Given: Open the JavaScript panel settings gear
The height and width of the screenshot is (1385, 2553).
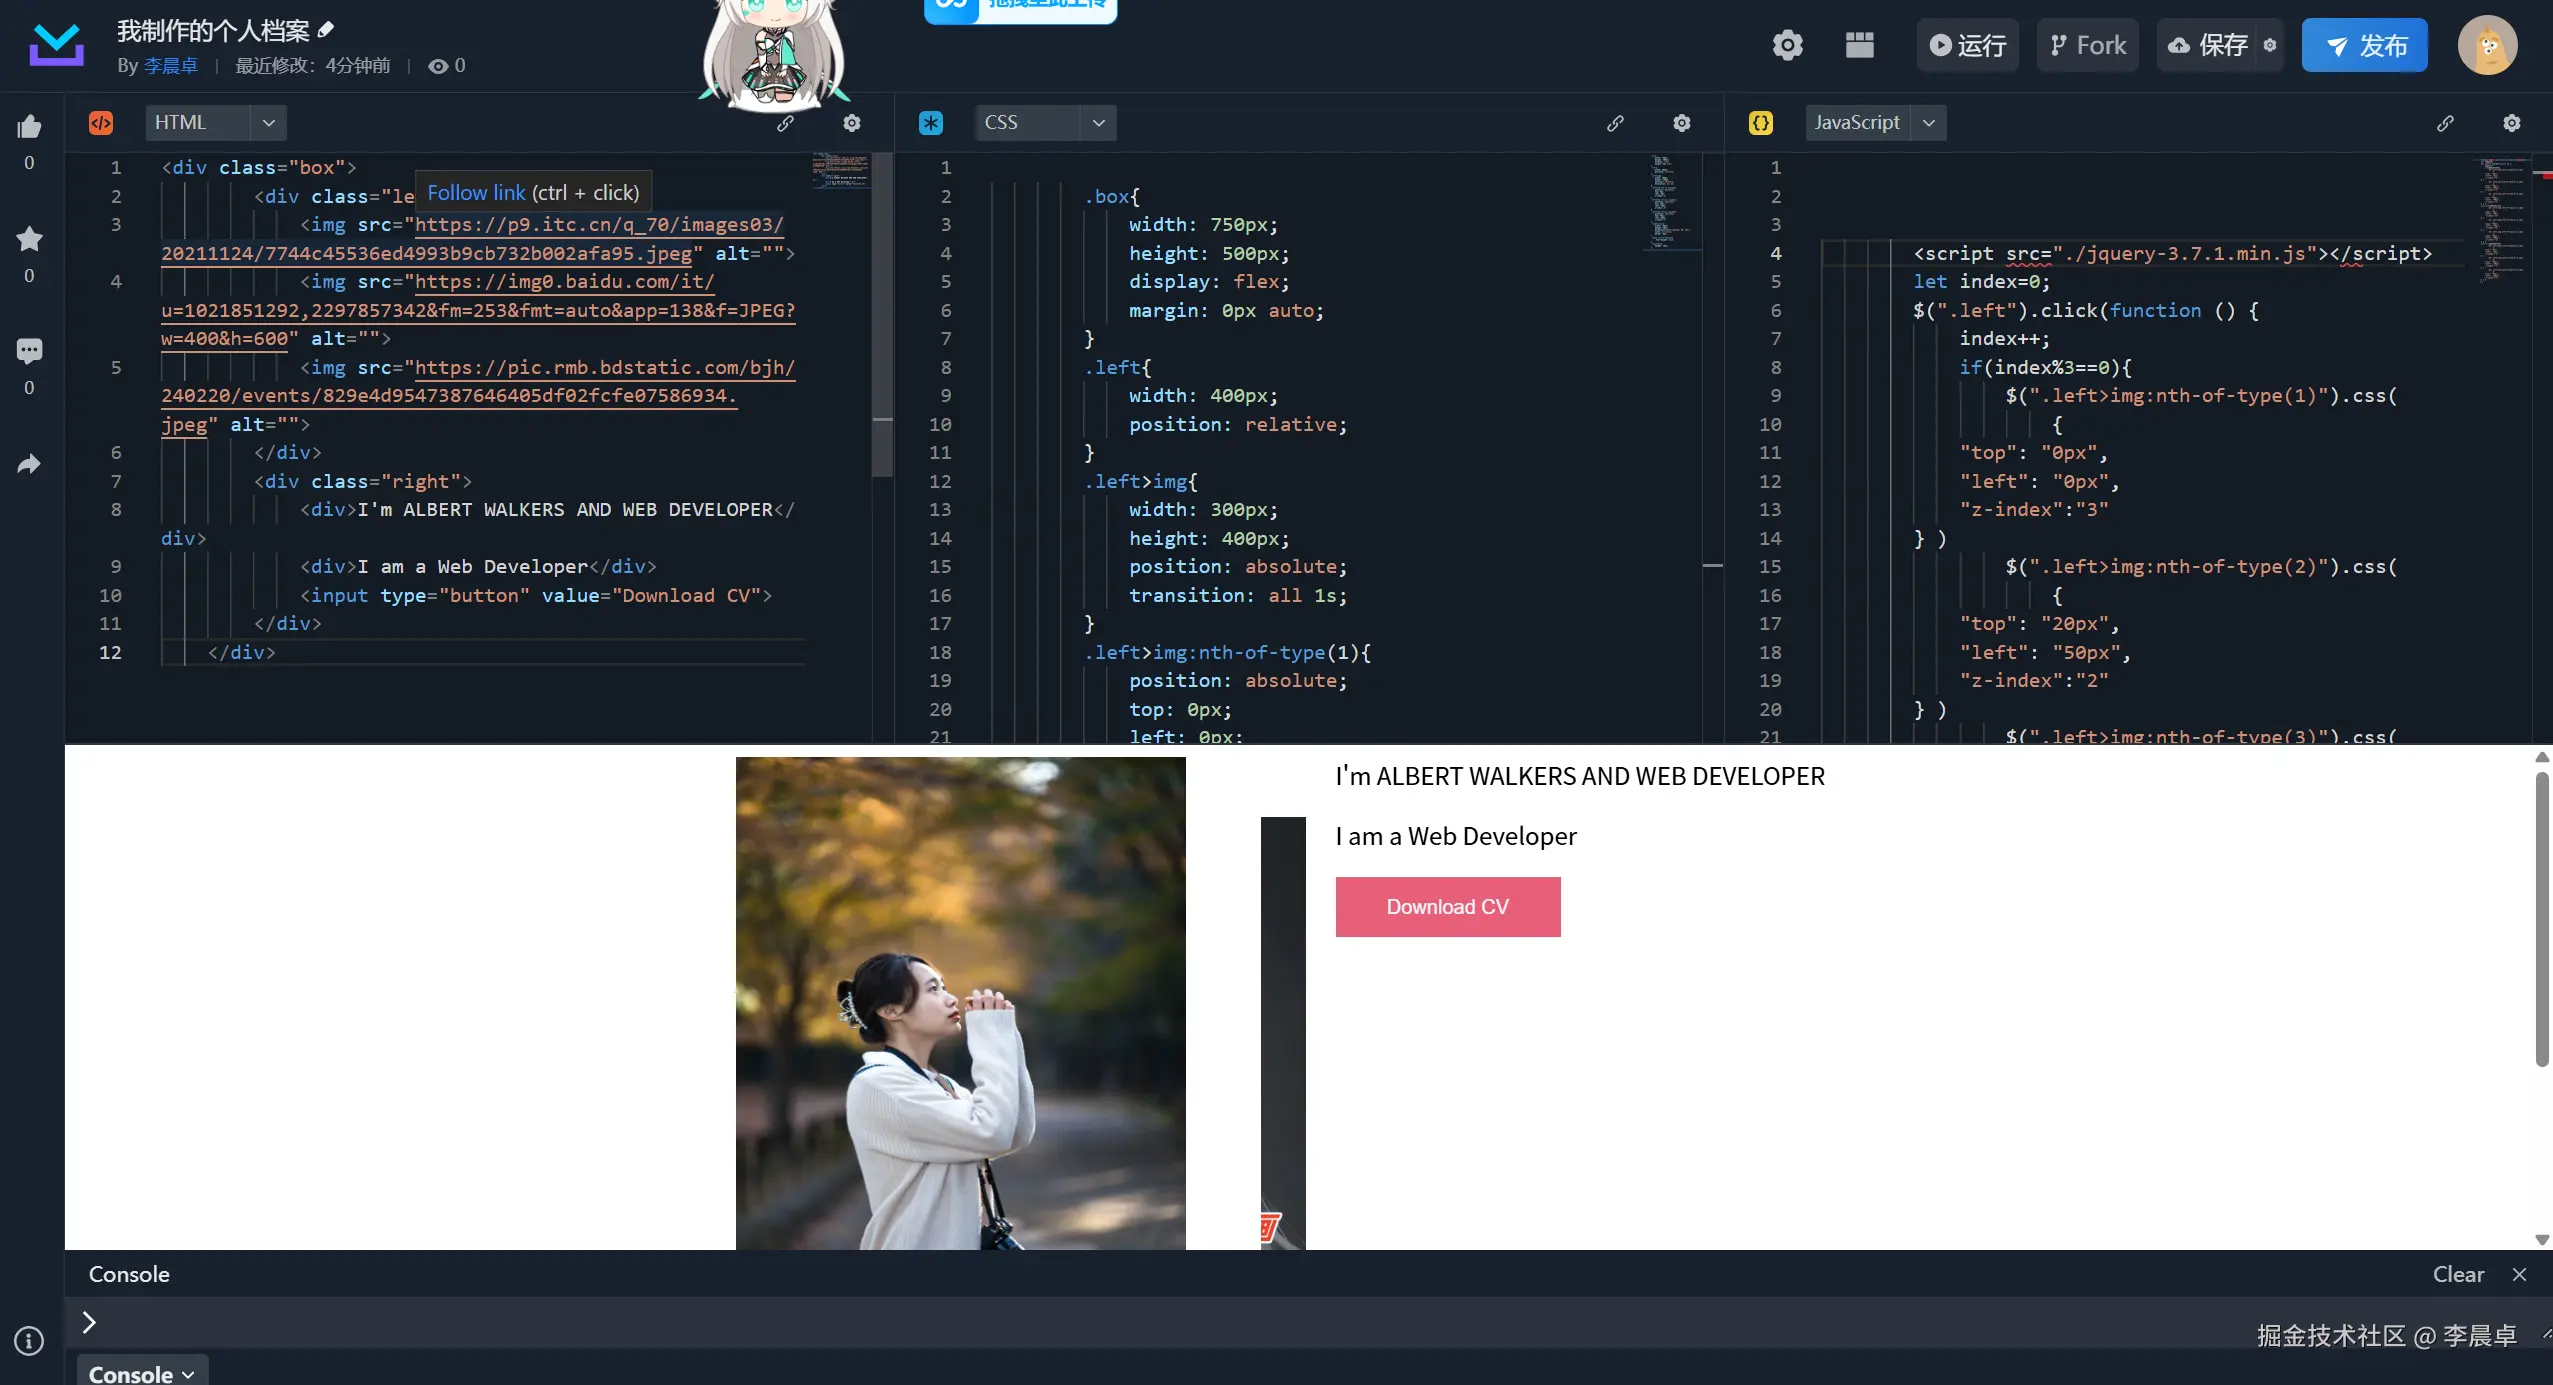Looking at the screenshot, I should (x=2512, y=122).
